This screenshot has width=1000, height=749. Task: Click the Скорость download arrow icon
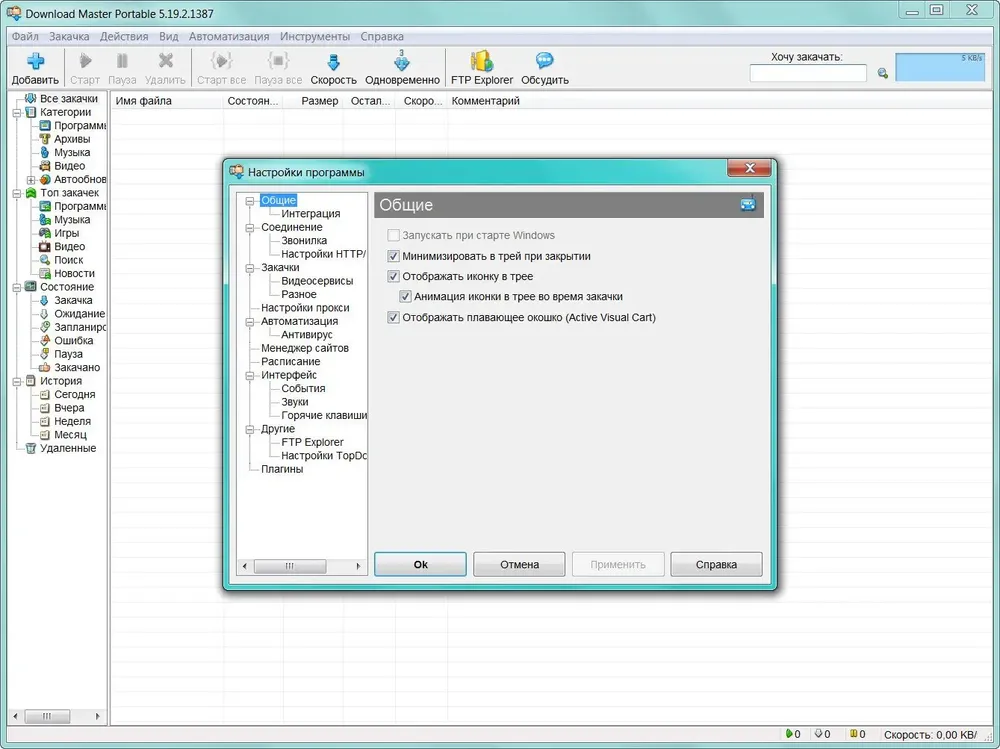tap(334, 62)
